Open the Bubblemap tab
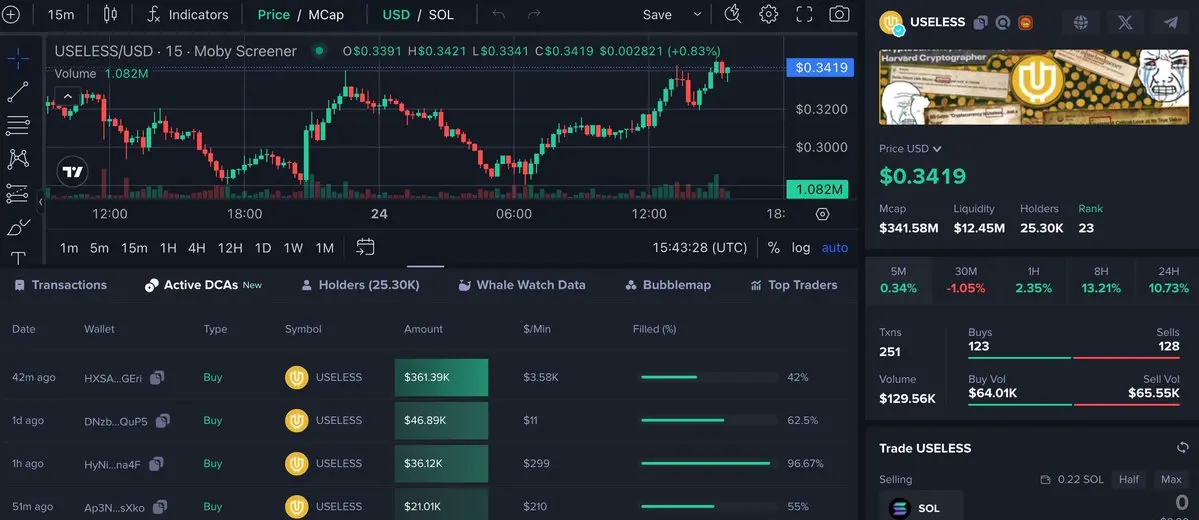This screenshot has width=1199, height=520. (668, 284)
